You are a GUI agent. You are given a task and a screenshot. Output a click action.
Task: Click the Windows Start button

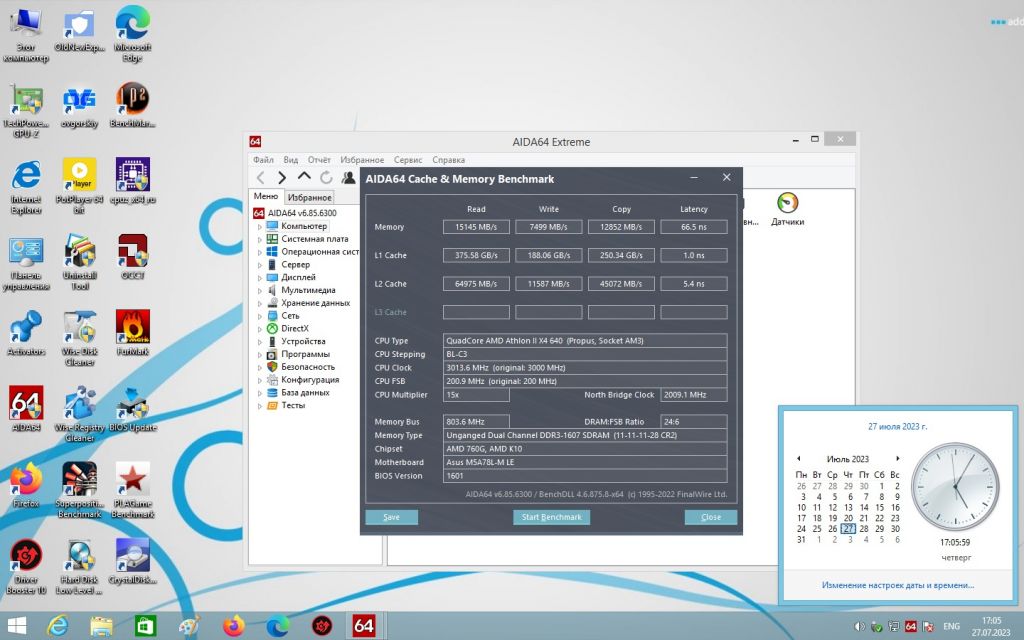(x=16, y=626)
